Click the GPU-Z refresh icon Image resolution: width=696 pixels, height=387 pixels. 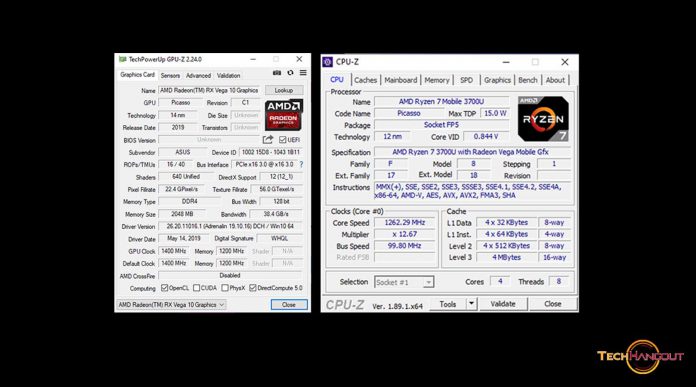point(290,73)
